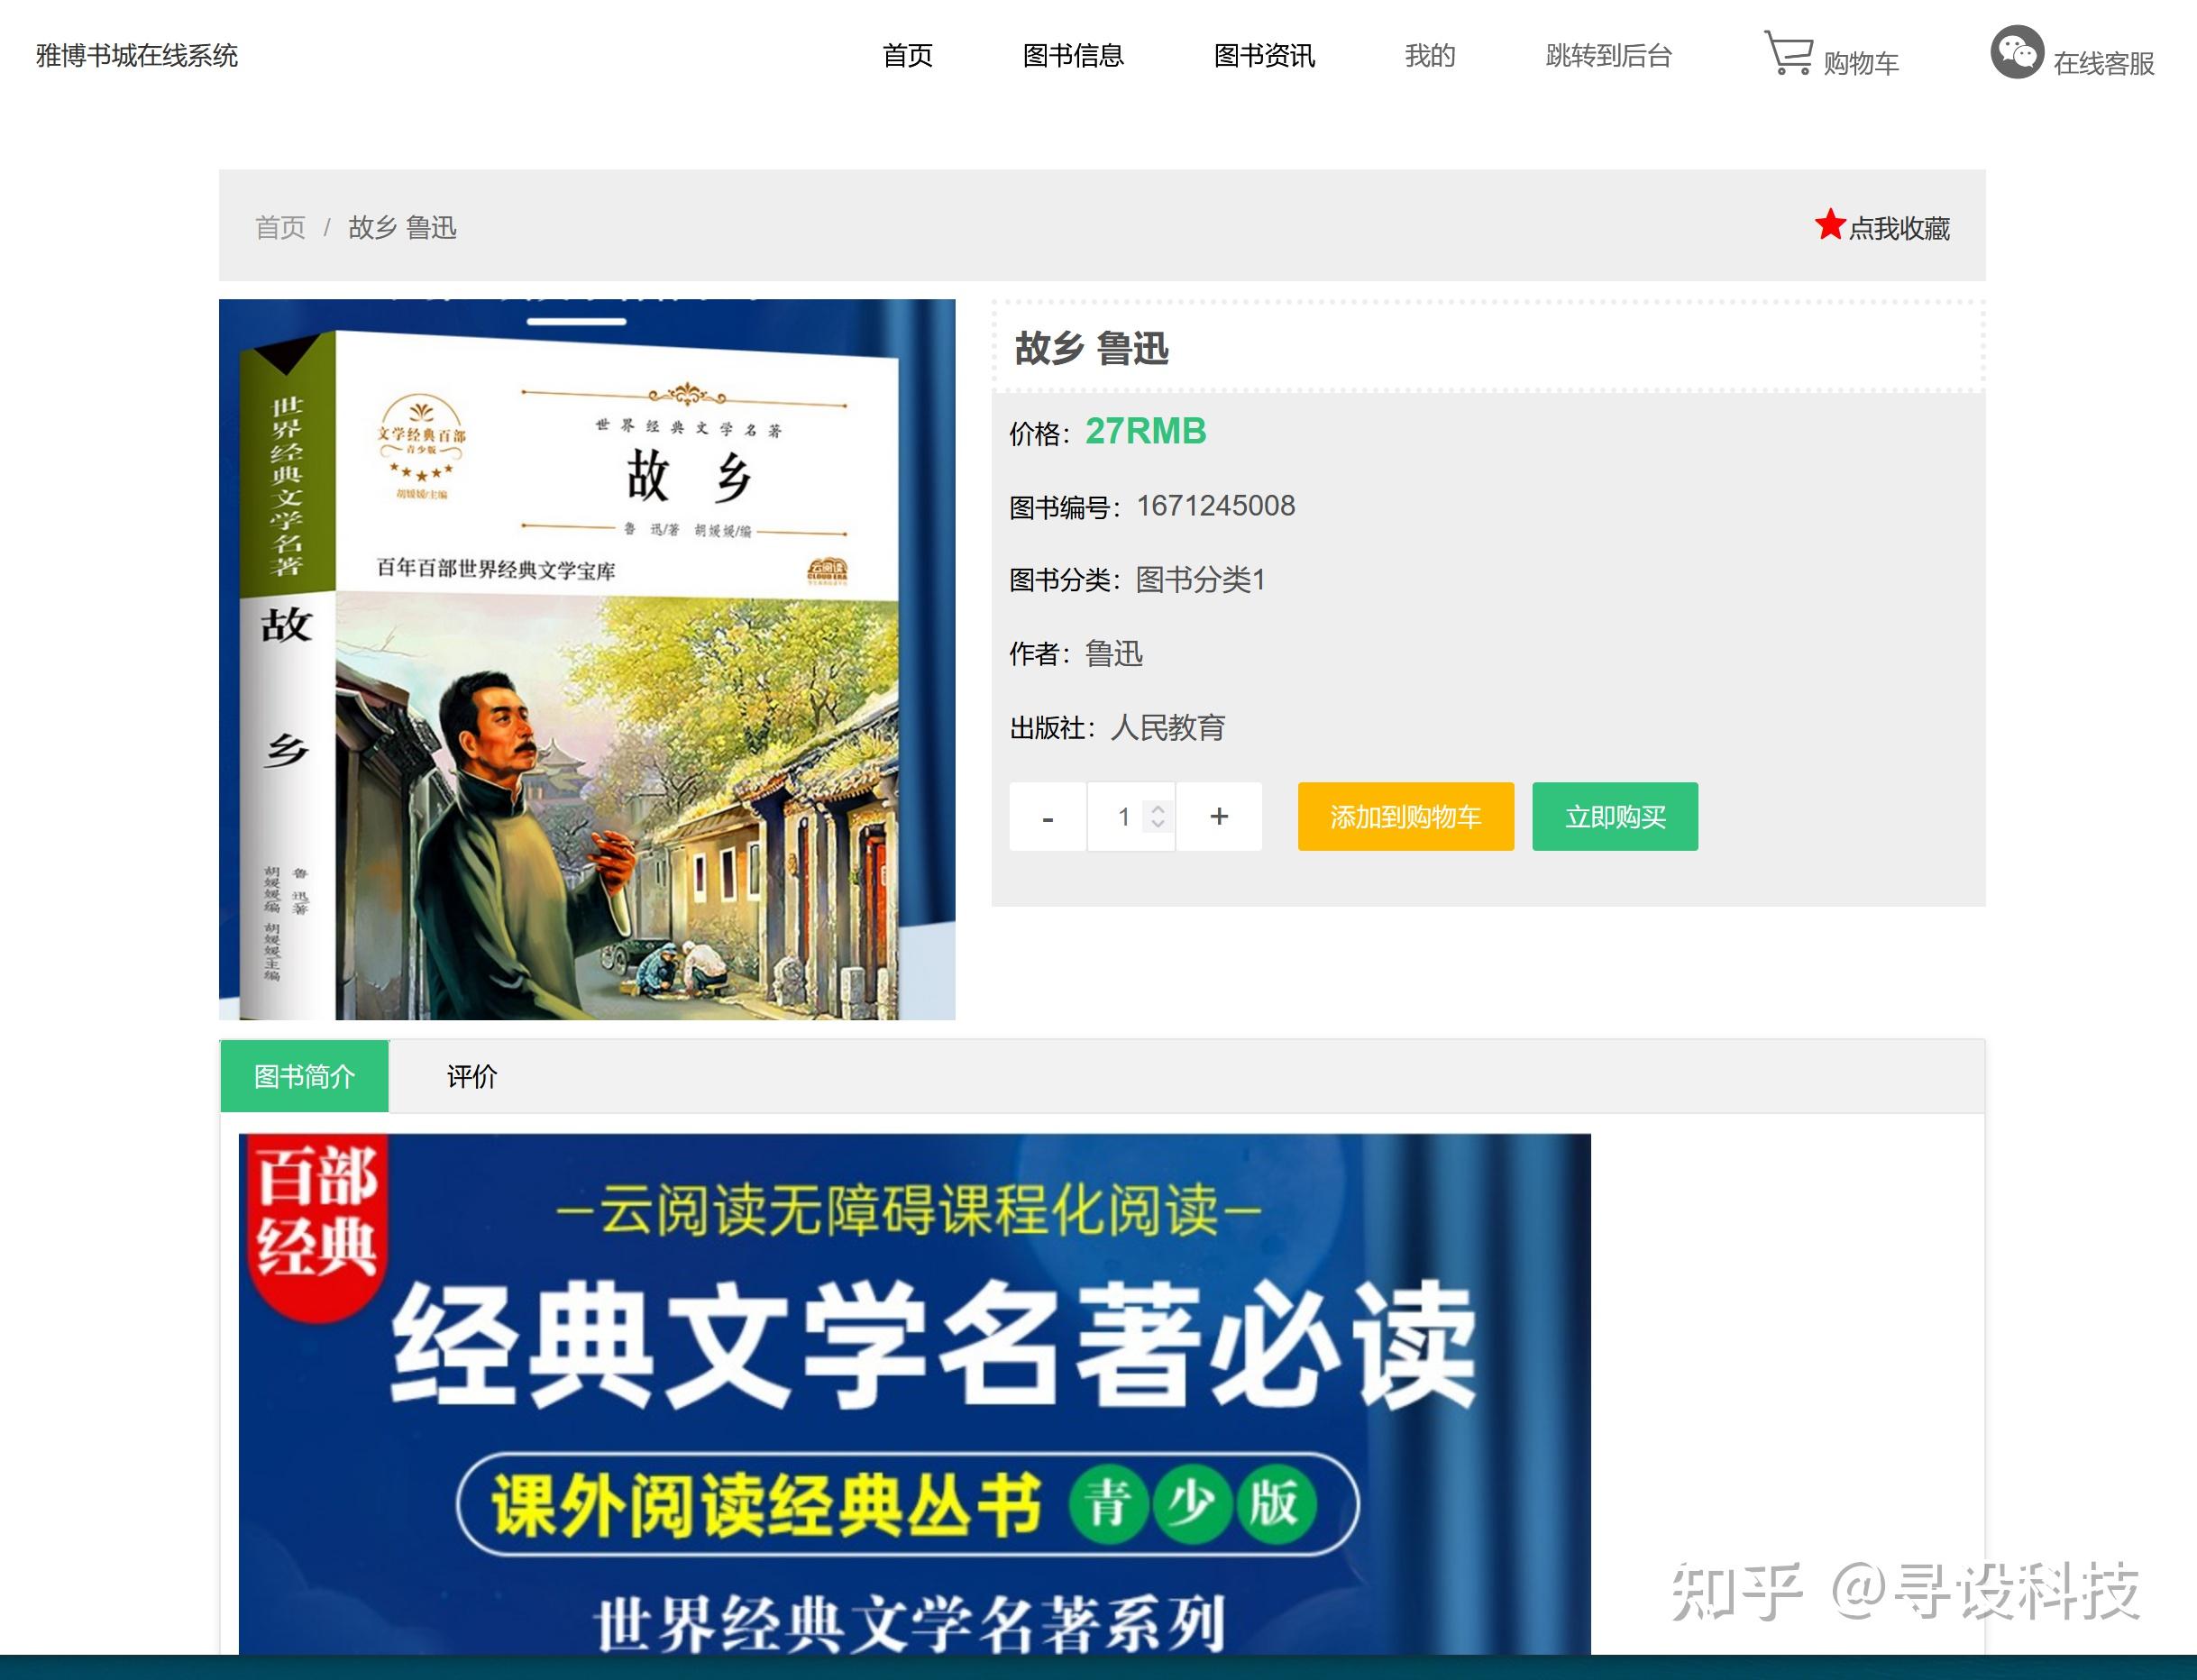Viewport: 2197px width, 1680px height.
Task: Click inside the quantity input field
Action: (x=1124, y=817)
